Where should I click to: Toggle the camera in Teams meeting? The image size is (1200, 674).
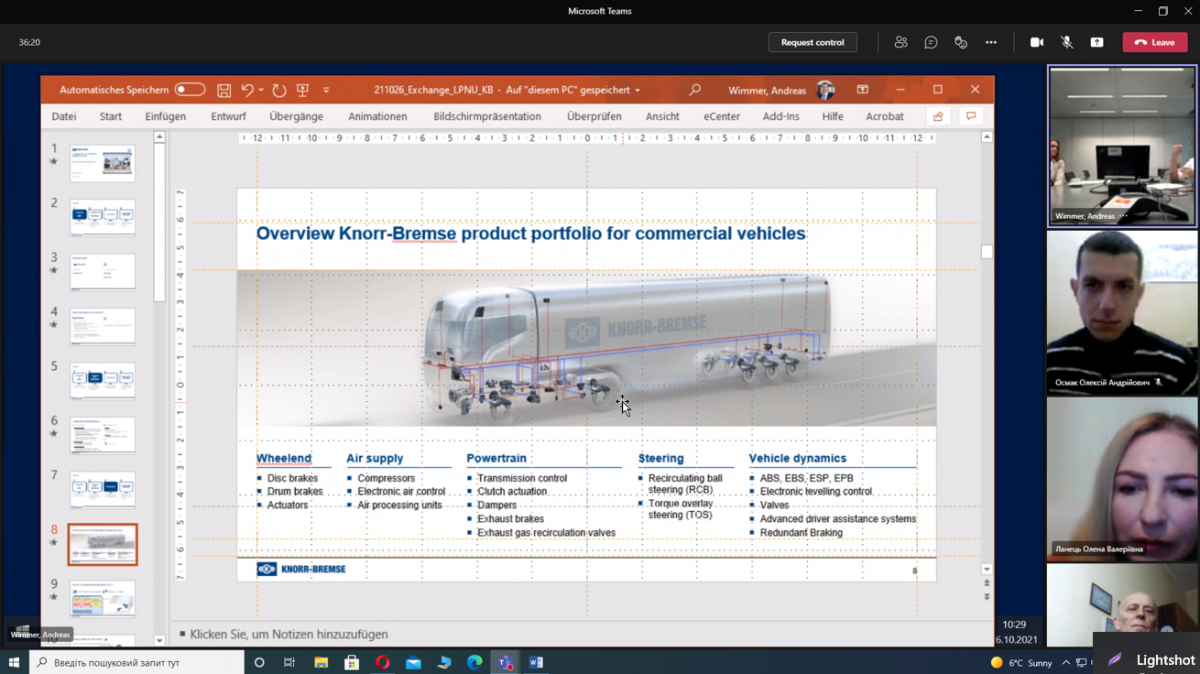pos(1037,42)
